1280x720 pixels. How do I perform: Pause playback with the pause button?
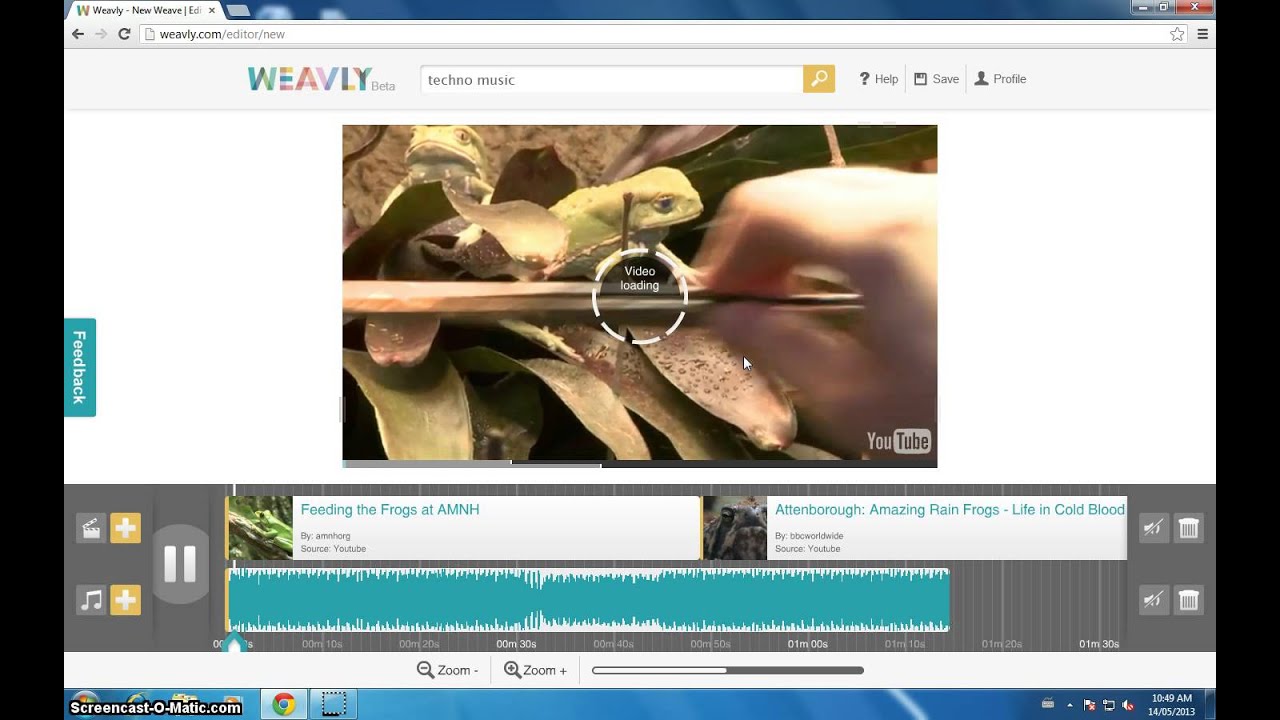(180, 564)
